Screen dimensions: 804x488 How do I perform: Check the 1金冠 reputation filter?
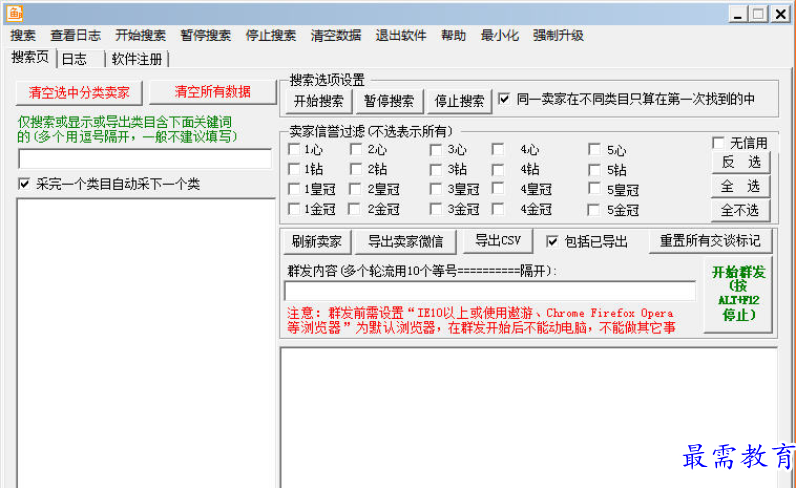pos(294,209)
